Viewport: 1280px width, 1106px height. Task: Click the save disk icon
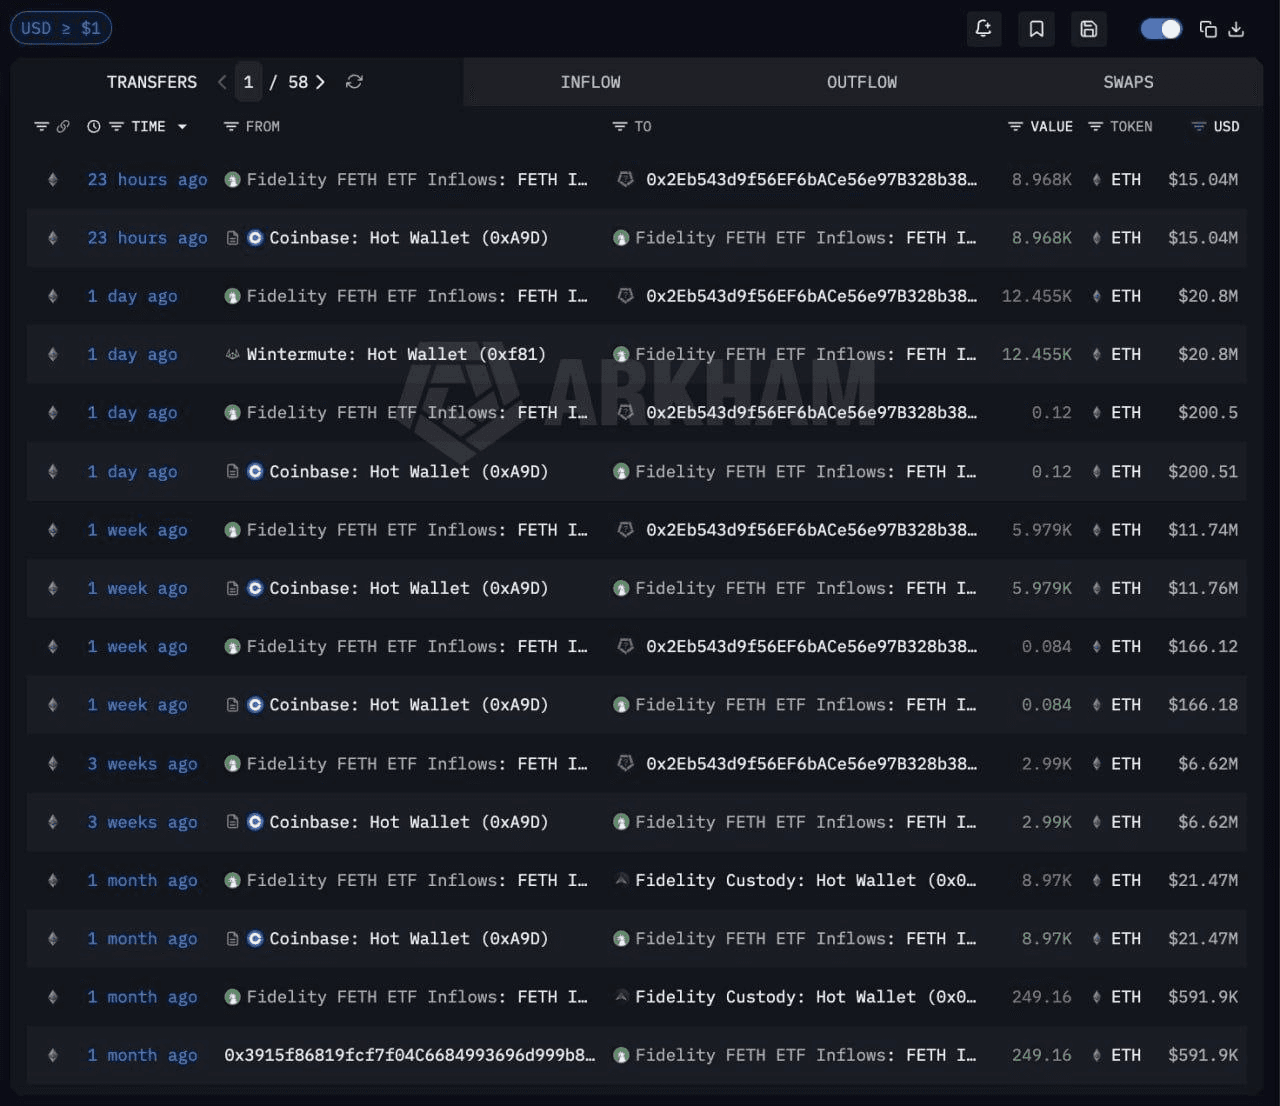(x=1089, y=29)
